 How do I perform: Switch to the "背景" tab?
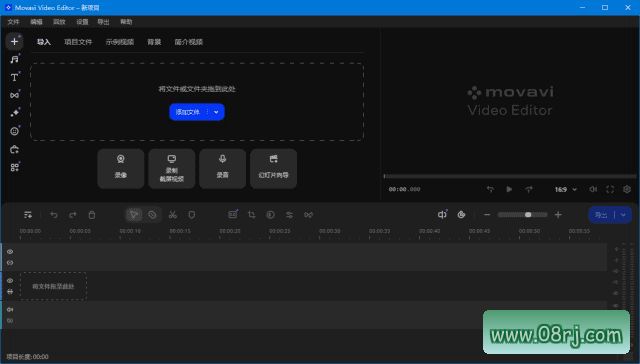coord(154,42)
